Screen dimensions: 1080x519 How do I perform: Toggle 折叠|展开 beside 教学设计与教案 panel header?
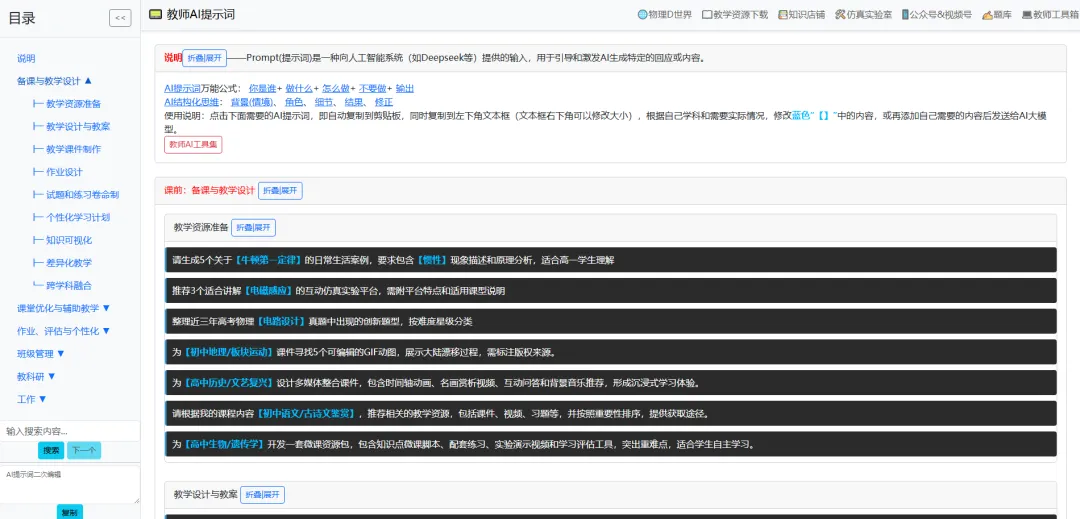pos(262,495)
